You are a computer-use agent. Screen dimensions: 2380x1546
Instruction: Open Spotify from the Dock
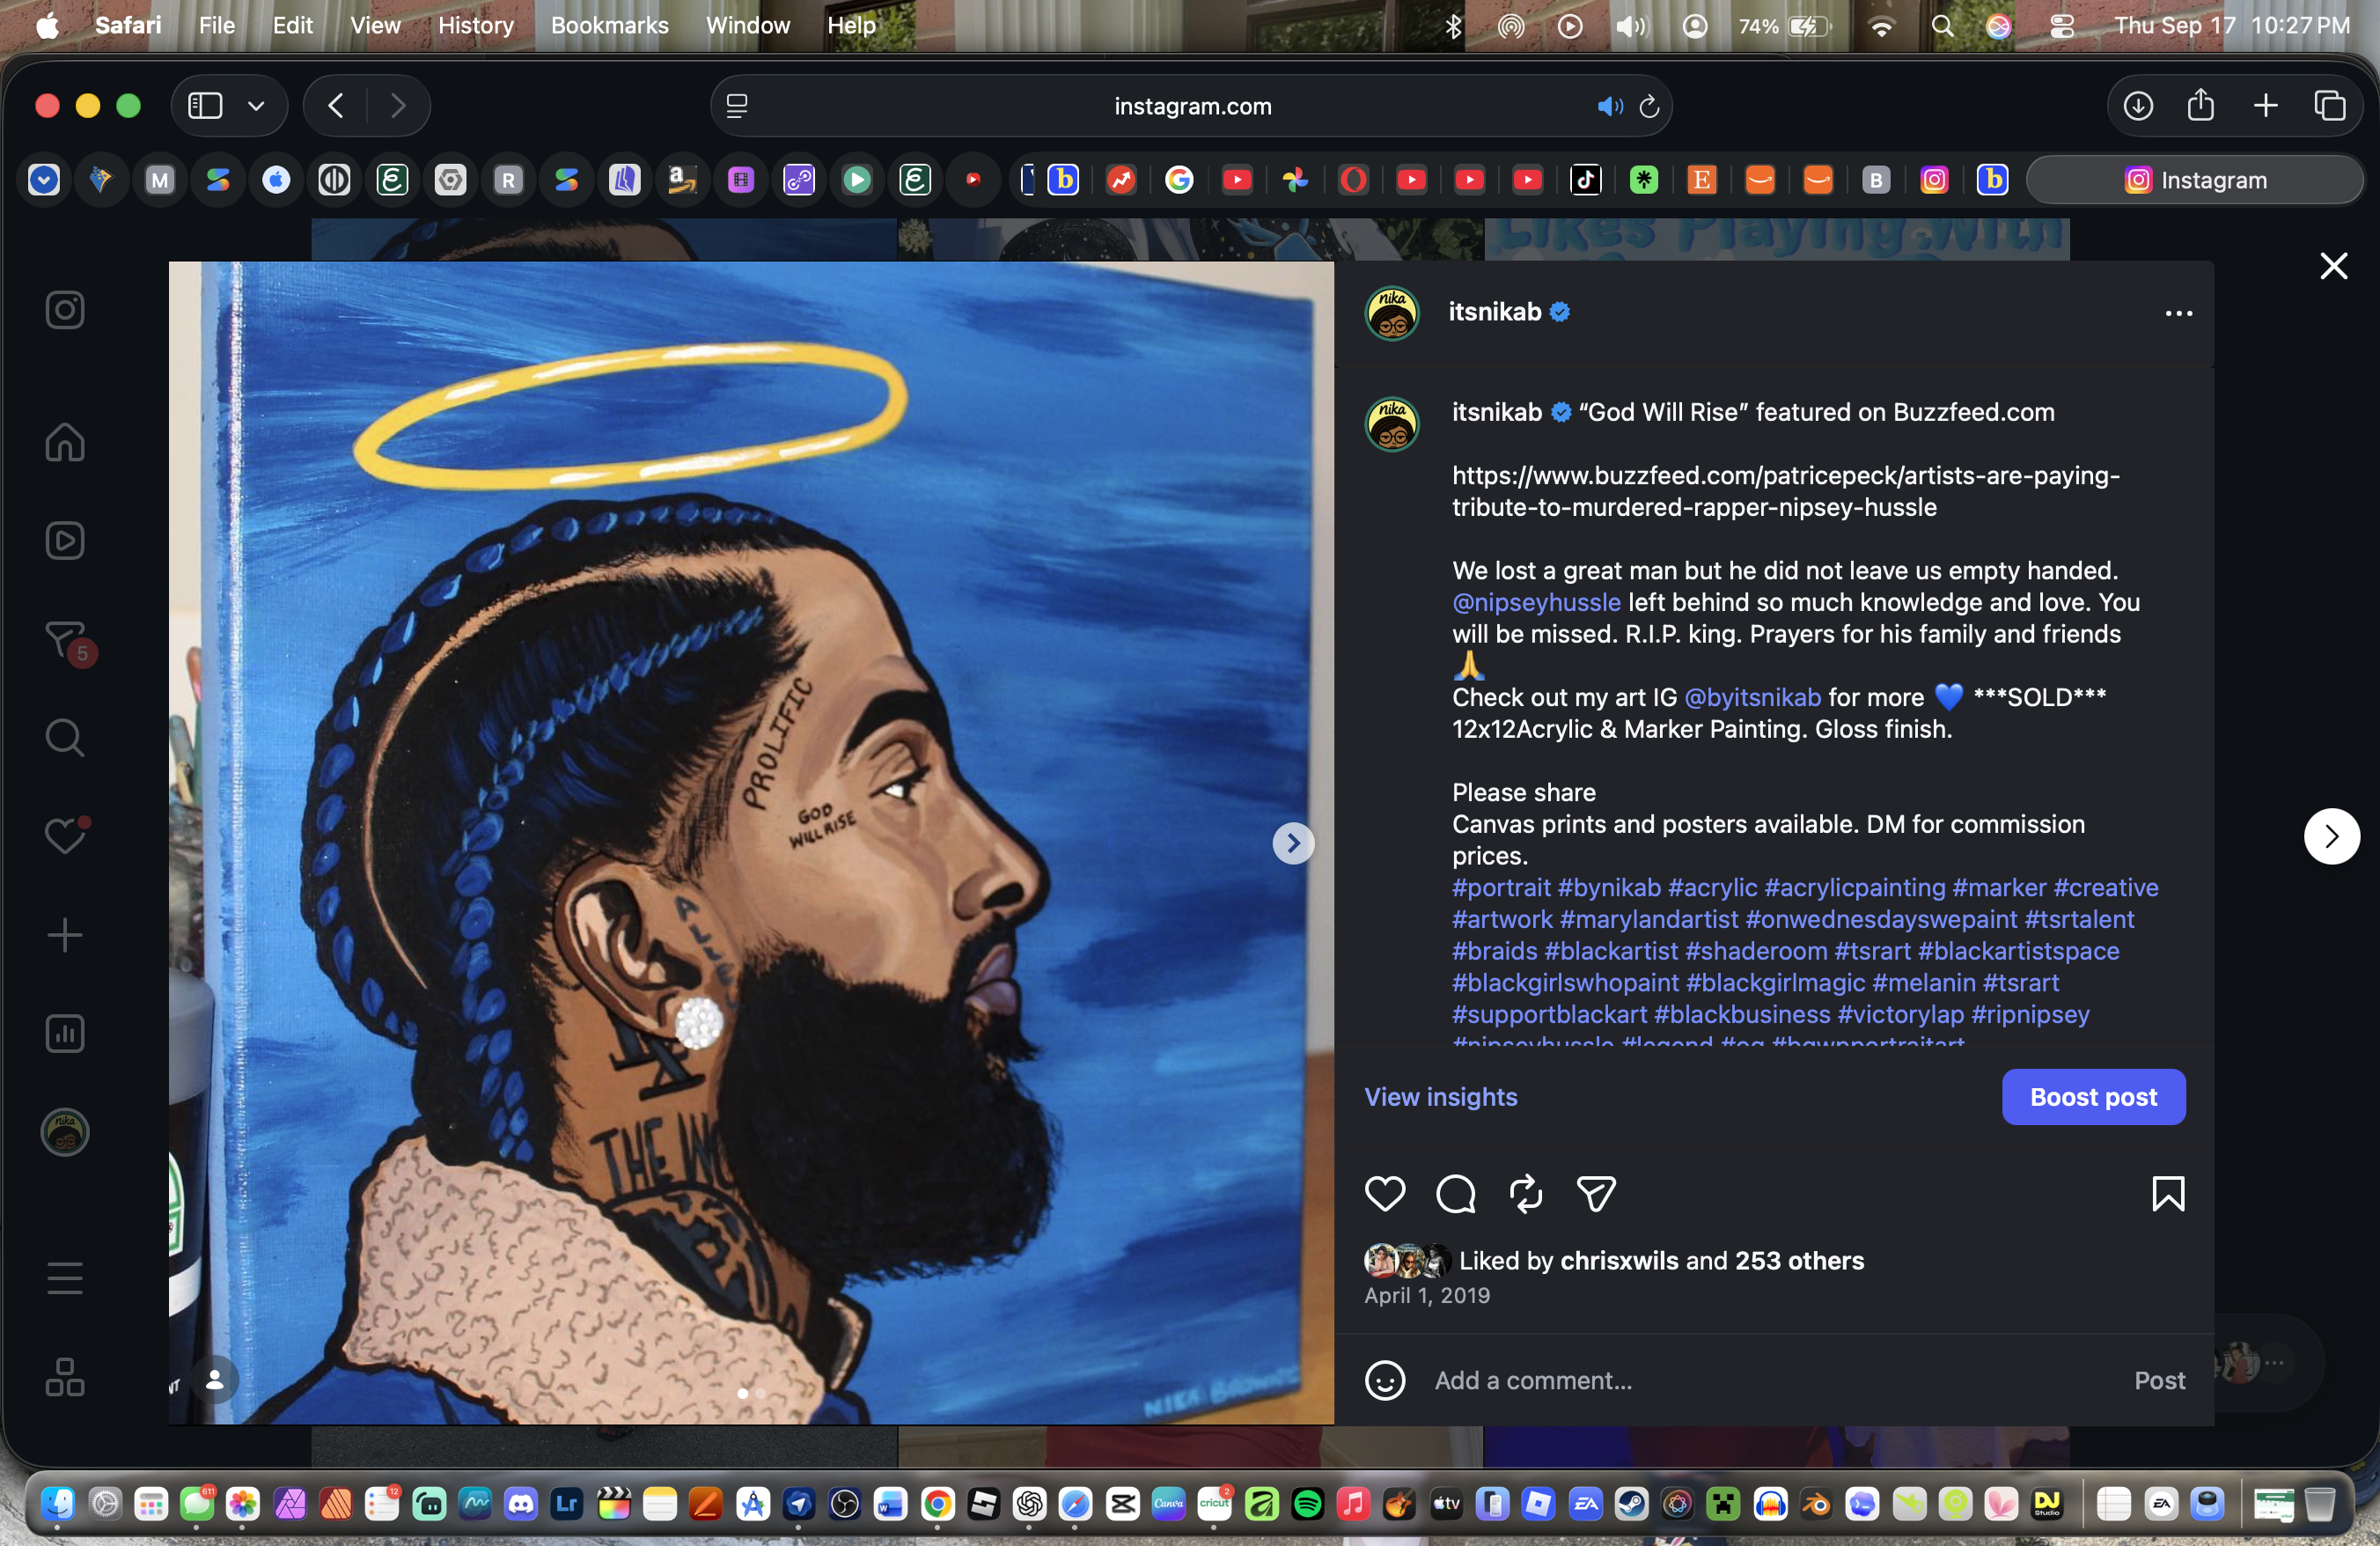pyautogui.click(x=1307, y=1503)
